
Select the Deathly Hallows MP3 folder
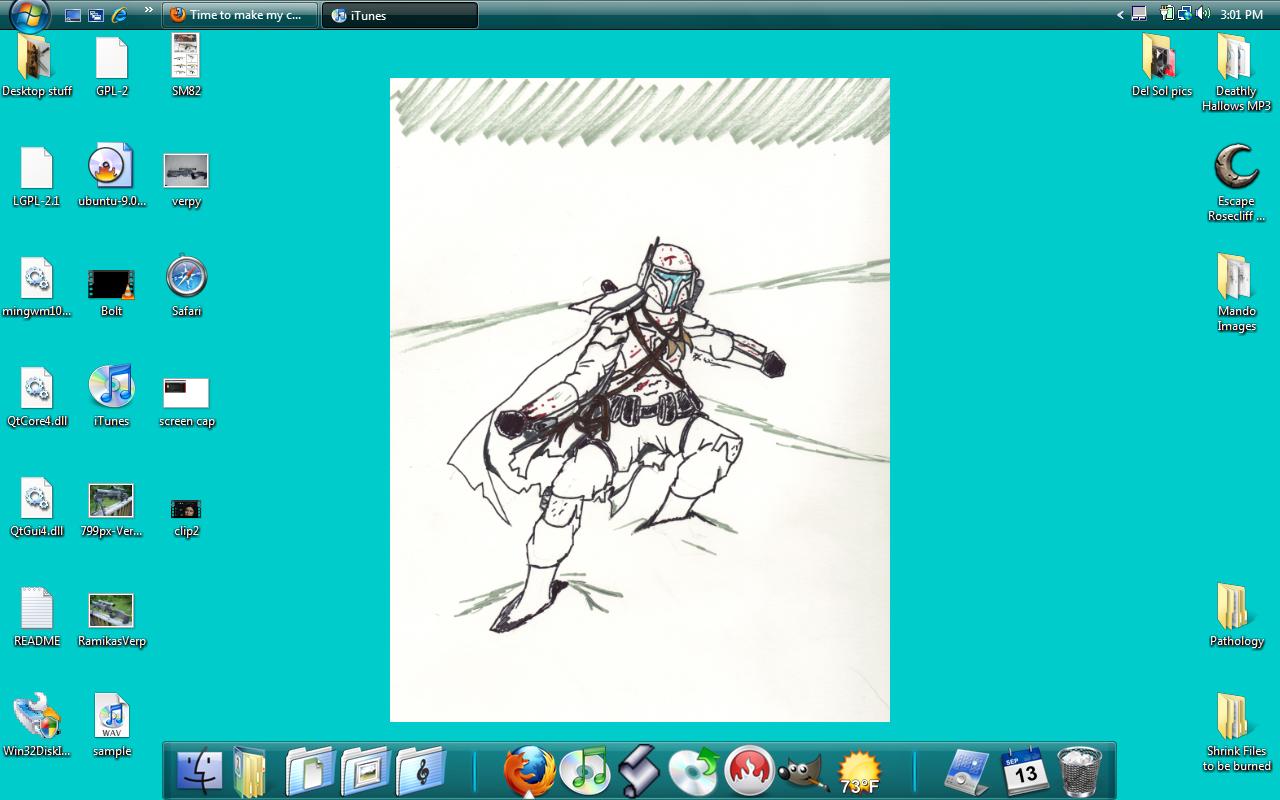(1236, 73)
